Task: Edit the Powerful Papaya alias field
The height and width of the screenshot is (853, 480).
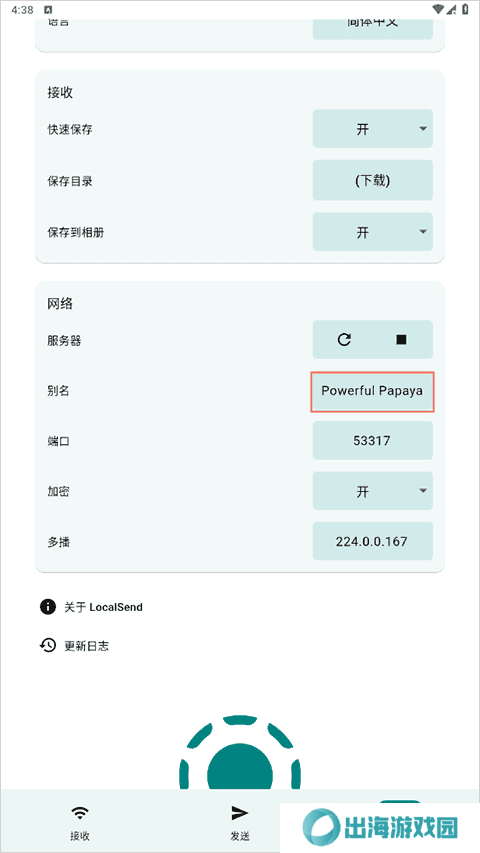Action: pyautogui.click(x=373, y=391)
